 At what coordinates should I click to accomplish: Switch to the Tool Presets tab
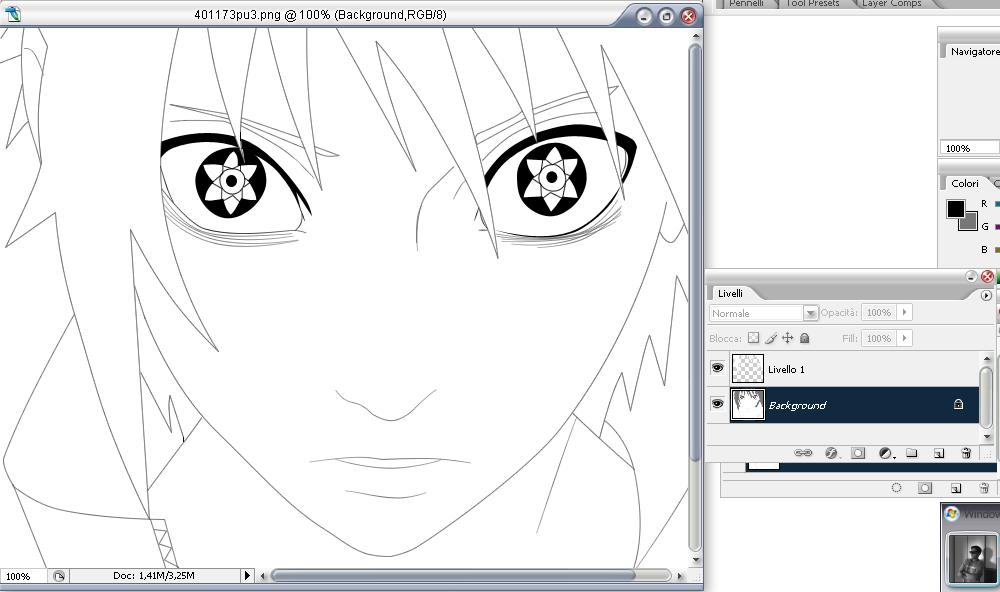coord(812,4)
